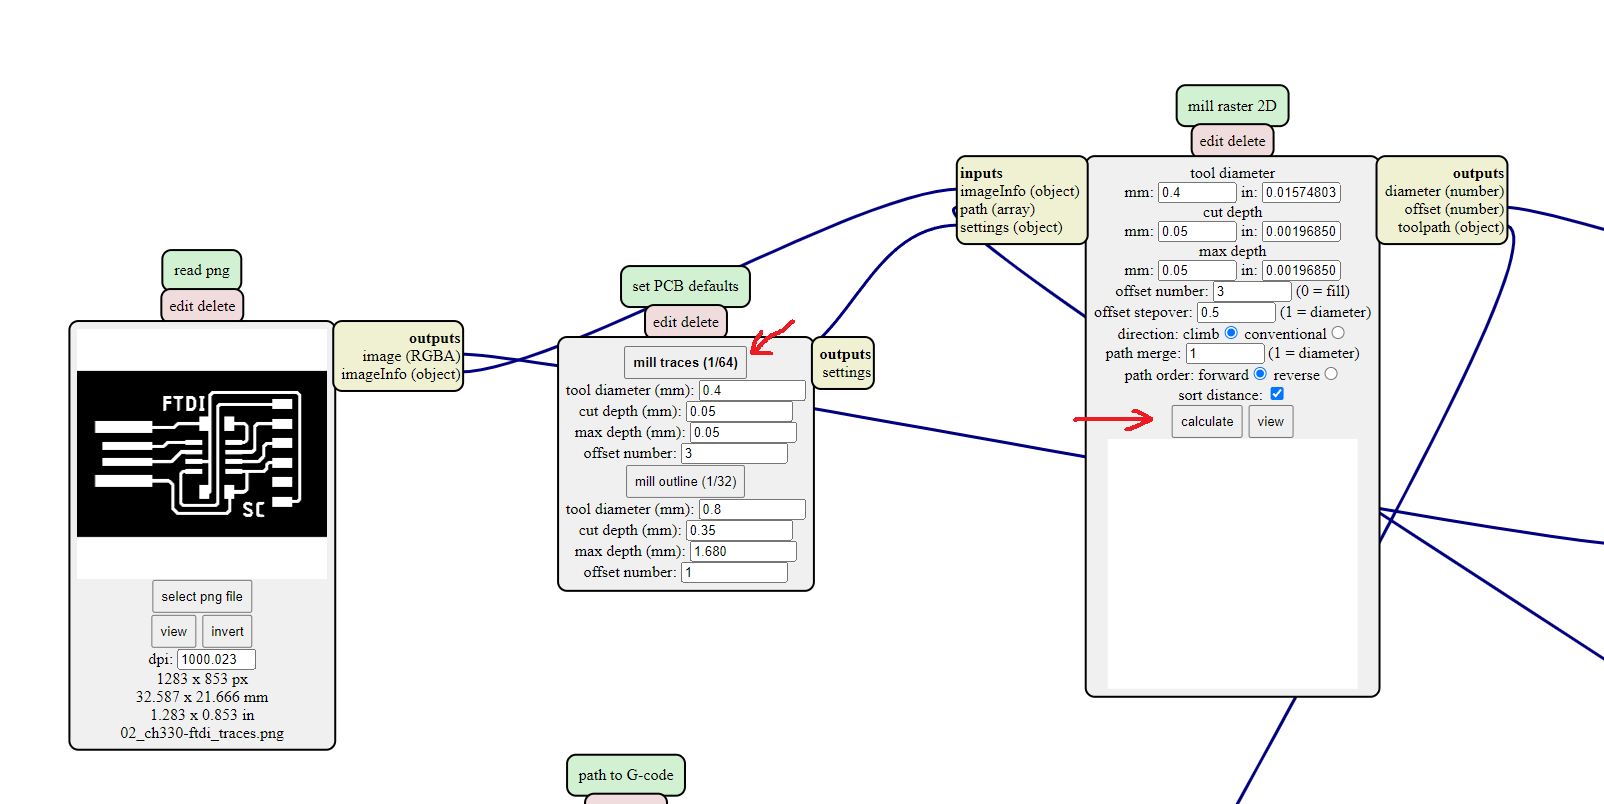
Task: Click imageInfo (object) input of mill raster
Action: point(1020,191)
